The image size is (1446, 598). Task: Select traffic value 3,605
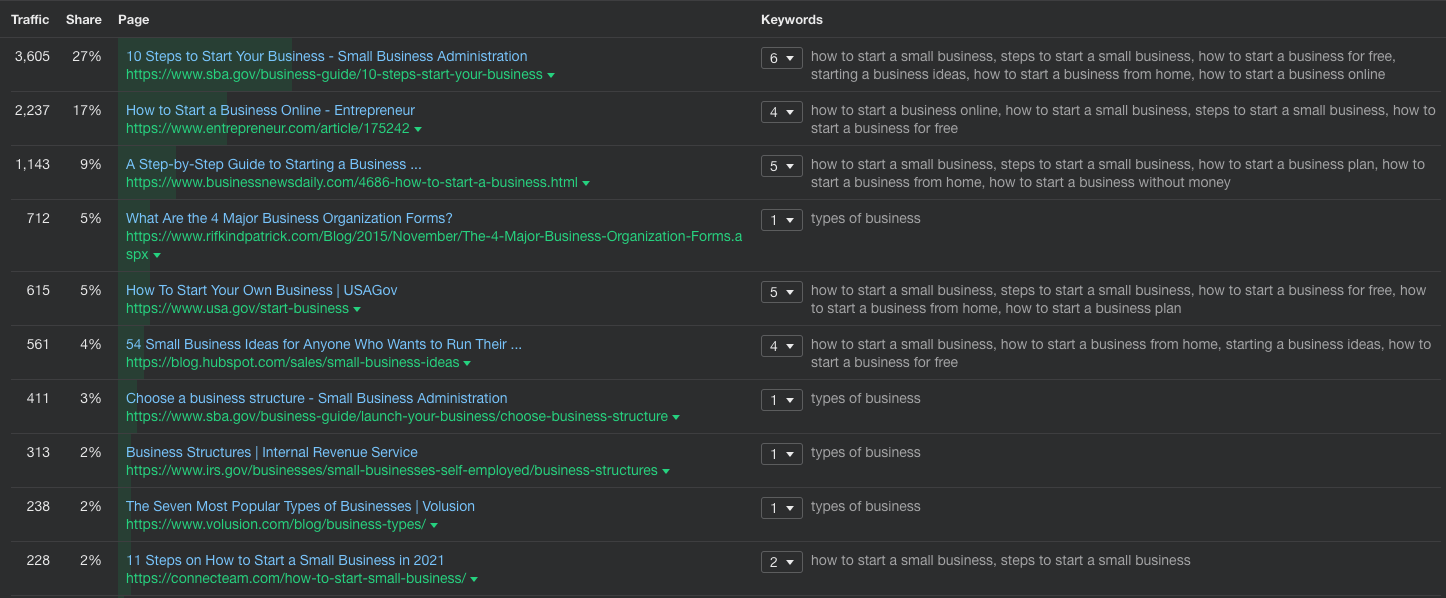point(32,56)
